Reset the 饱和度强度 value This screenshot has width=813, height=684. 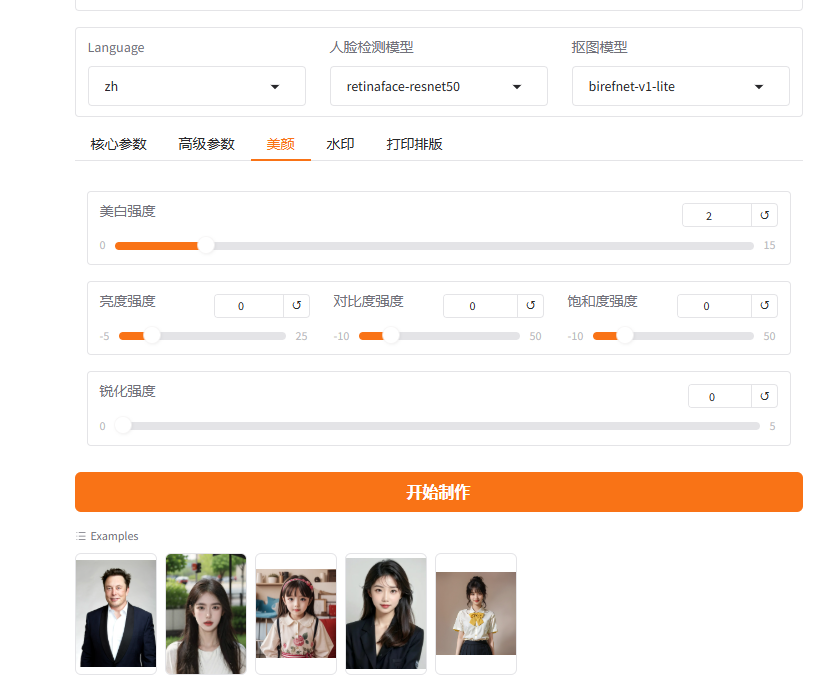764,305
